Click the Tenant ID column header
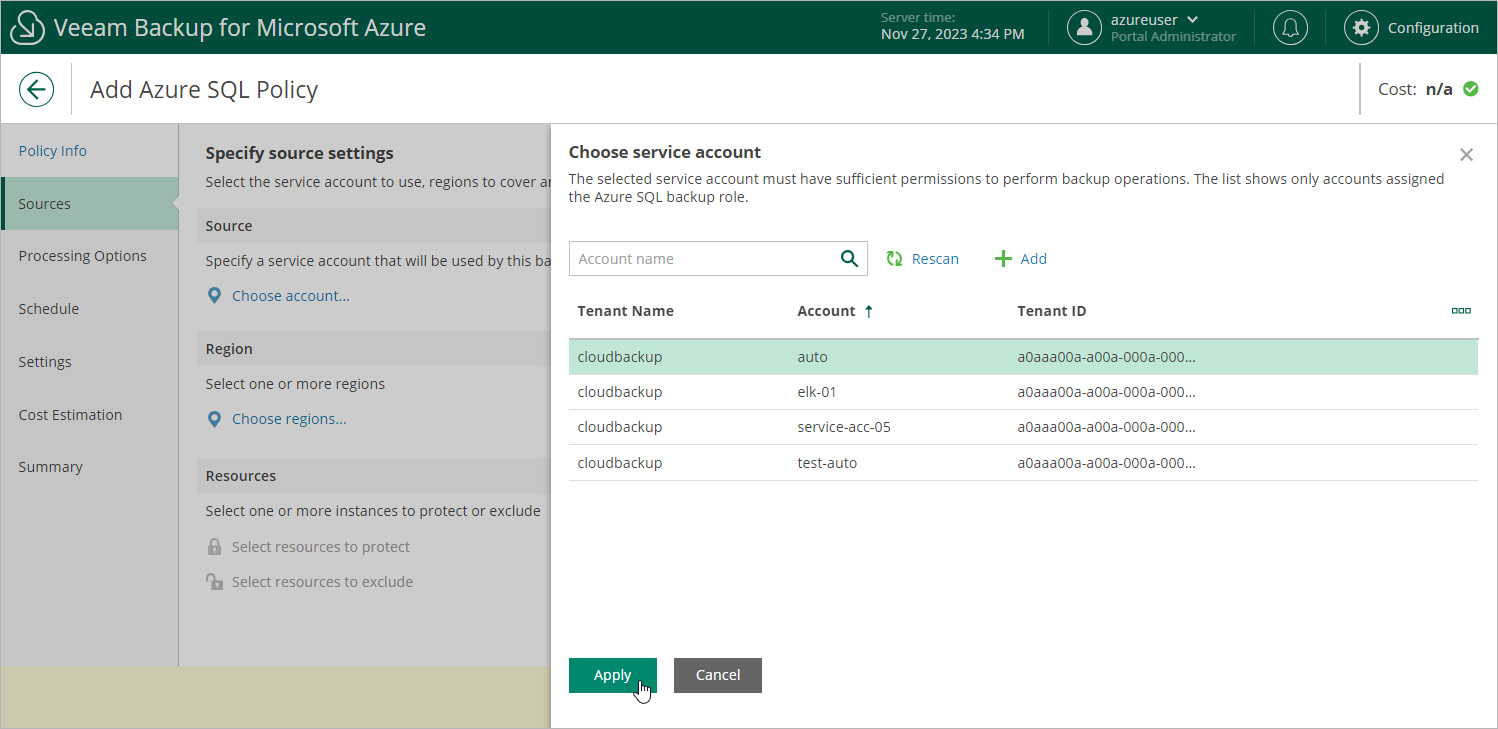 pyautogui.click(x=1051, y=311)
